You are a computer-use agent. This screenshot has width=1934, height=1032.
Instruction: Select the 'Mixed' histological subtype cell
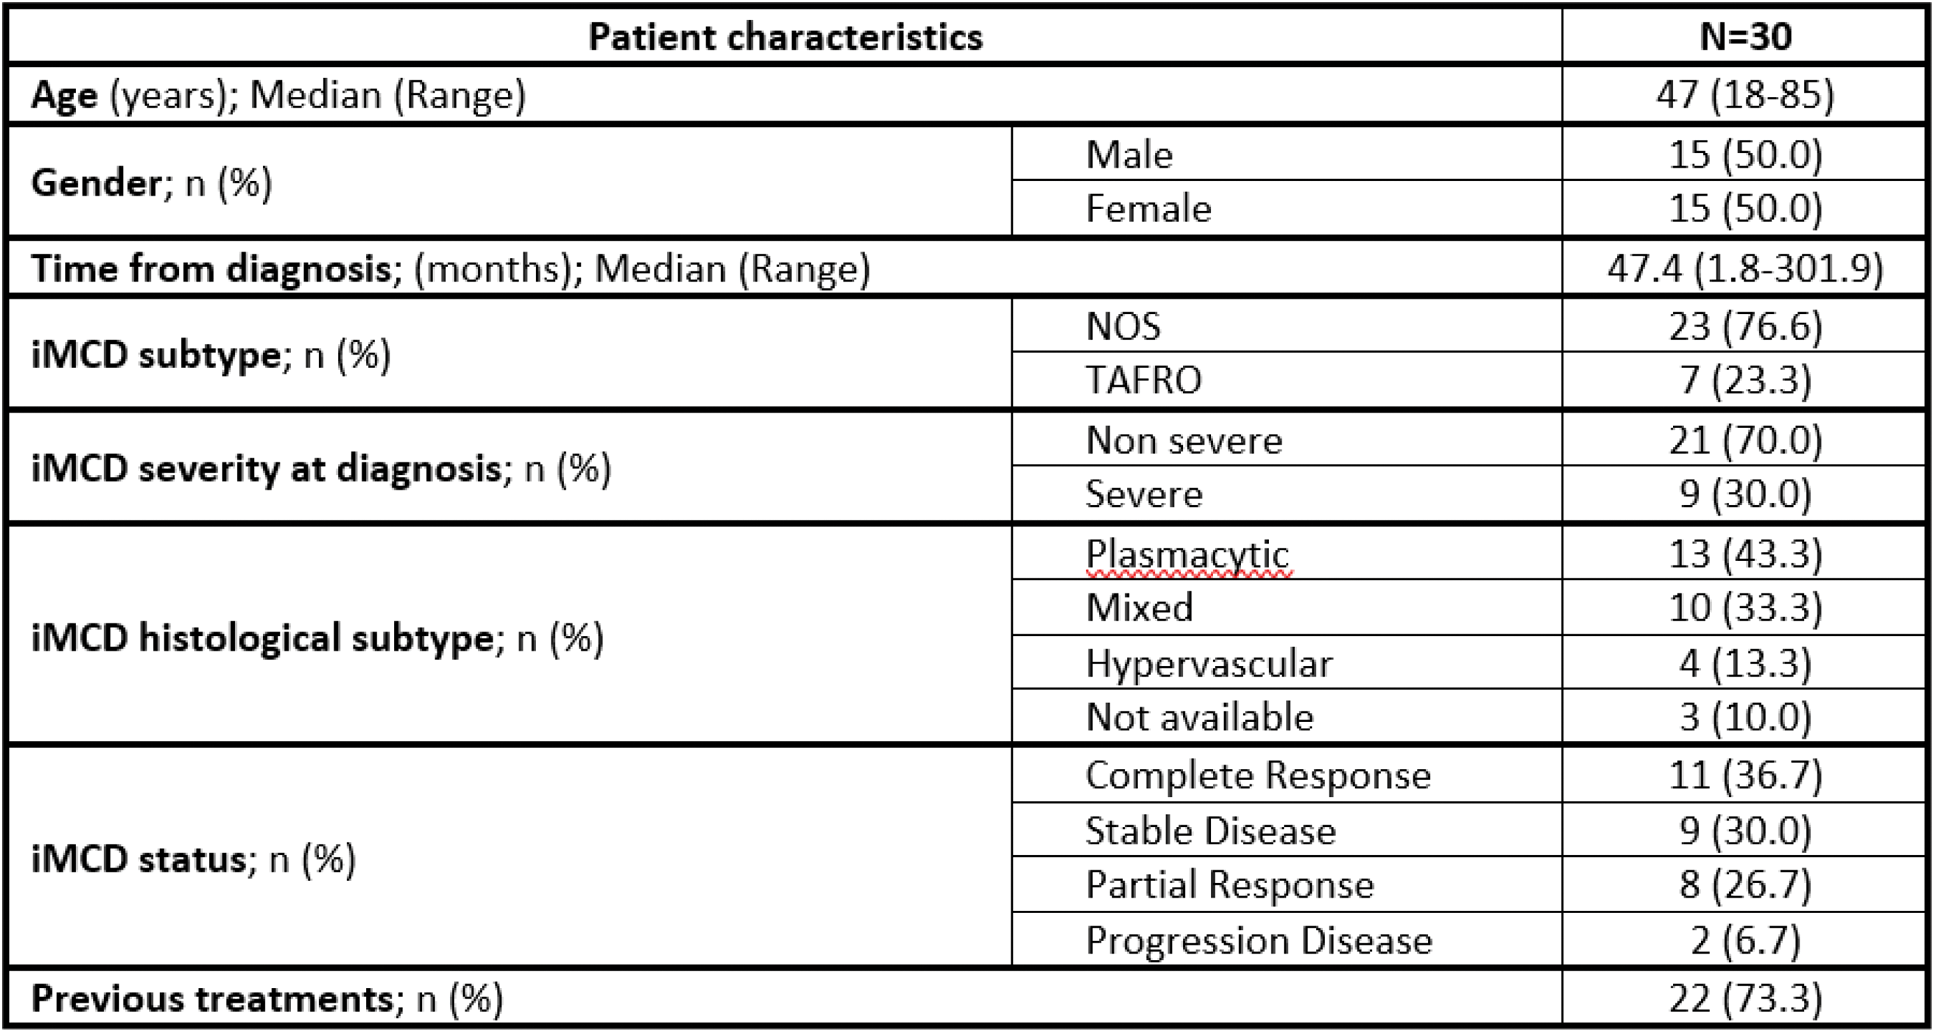point(1139,608)
